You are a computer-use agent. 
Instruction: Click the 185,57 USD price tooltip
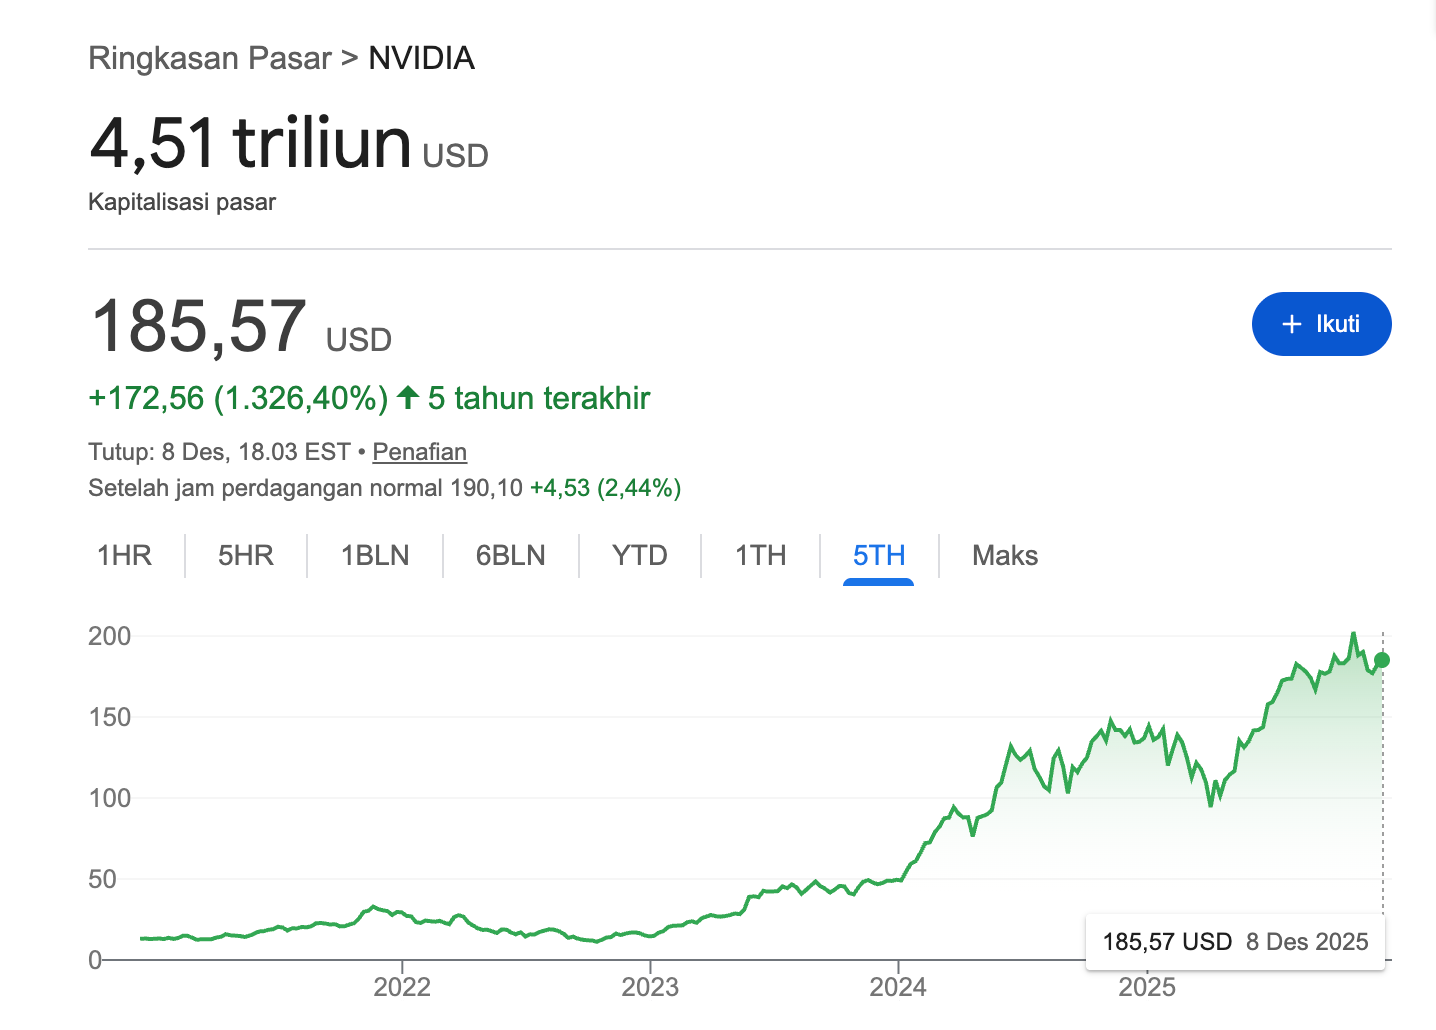(1235, 942)
